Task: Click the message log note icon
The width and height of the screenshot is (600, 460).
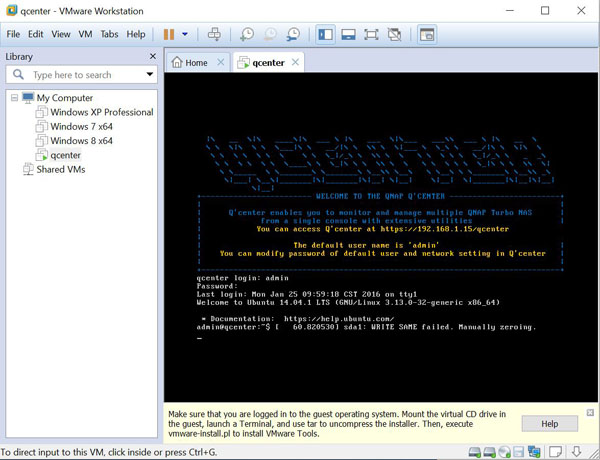Action: 557,452
